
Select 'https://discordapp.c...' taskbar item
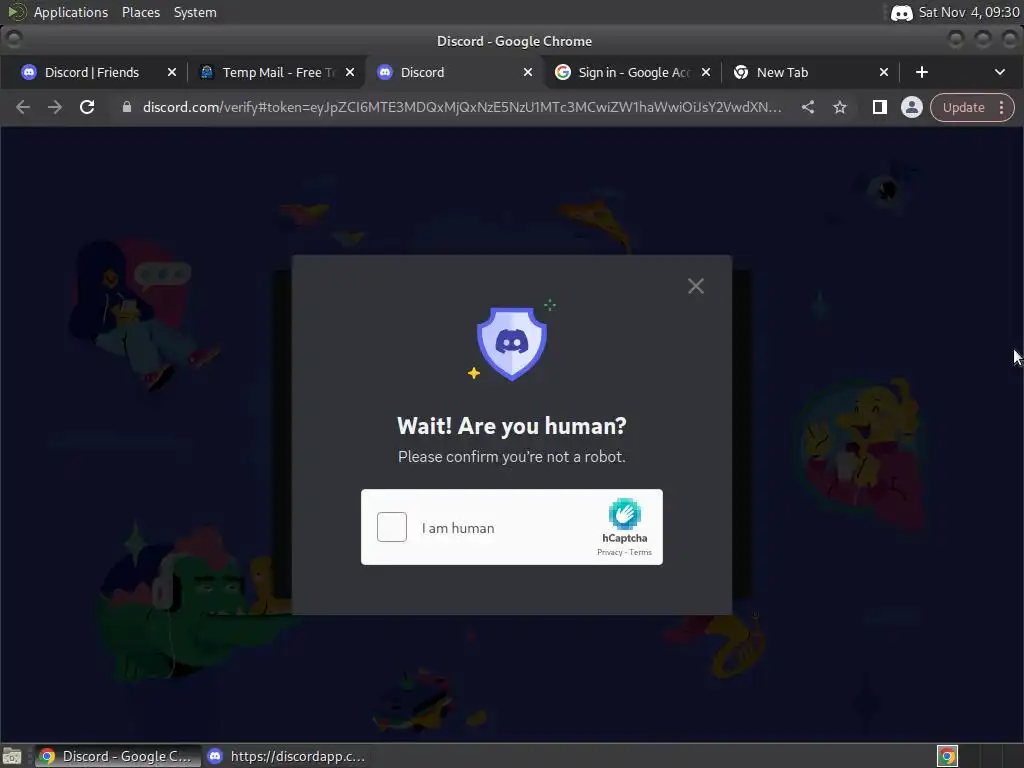click(x=286, y=756)
